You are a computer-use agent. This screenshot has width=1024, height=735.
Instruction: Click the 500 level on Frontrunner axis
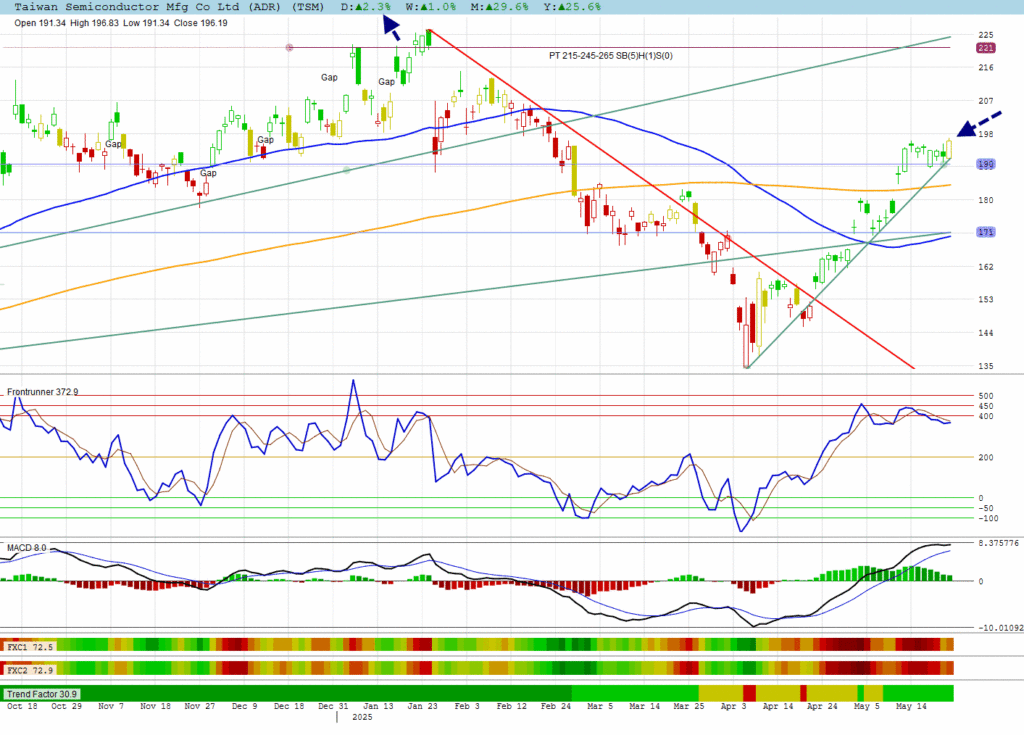click(x=985, y=396)
